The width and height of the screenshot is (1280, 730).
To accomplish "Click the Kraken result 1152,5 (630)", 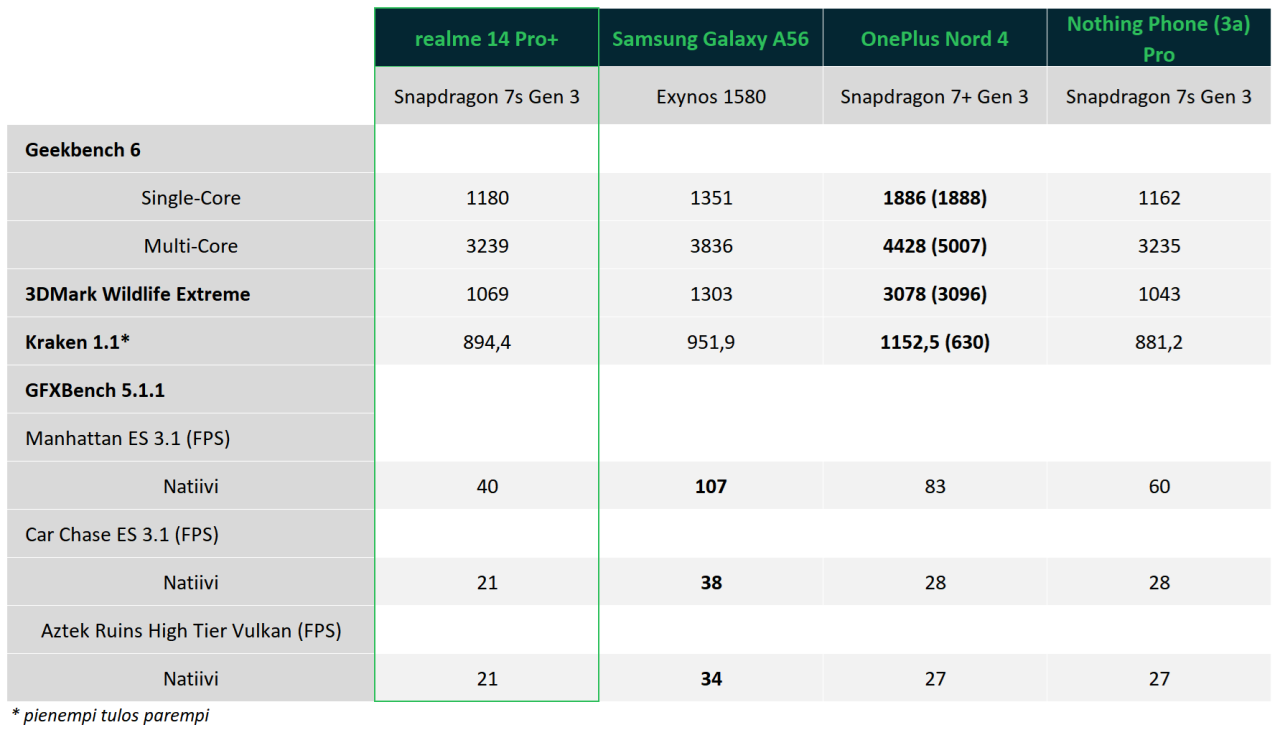I will 935,342.
